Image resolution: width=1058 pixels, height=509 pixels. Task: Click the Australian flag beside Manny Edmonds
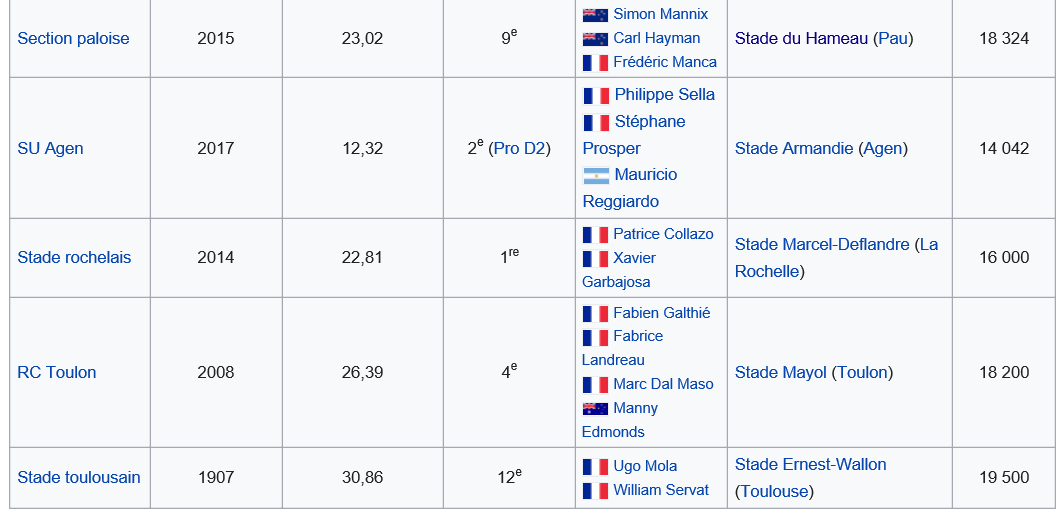595,408
